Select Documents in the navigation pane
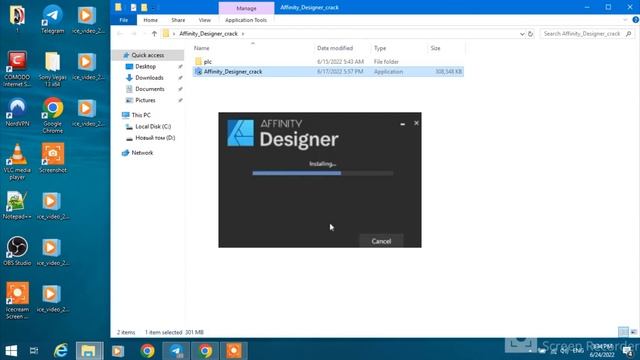 (149, 89)
